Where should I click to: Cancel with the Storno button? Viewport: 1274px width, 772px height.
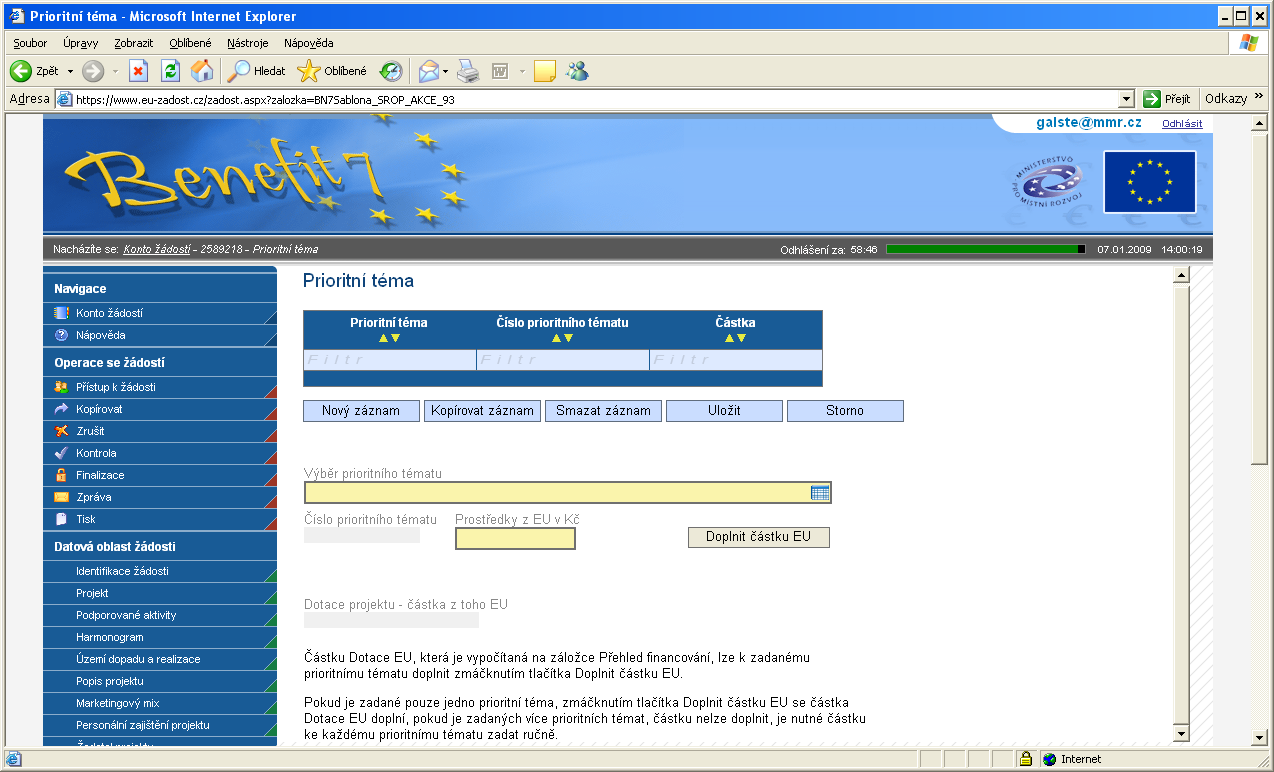845,411
